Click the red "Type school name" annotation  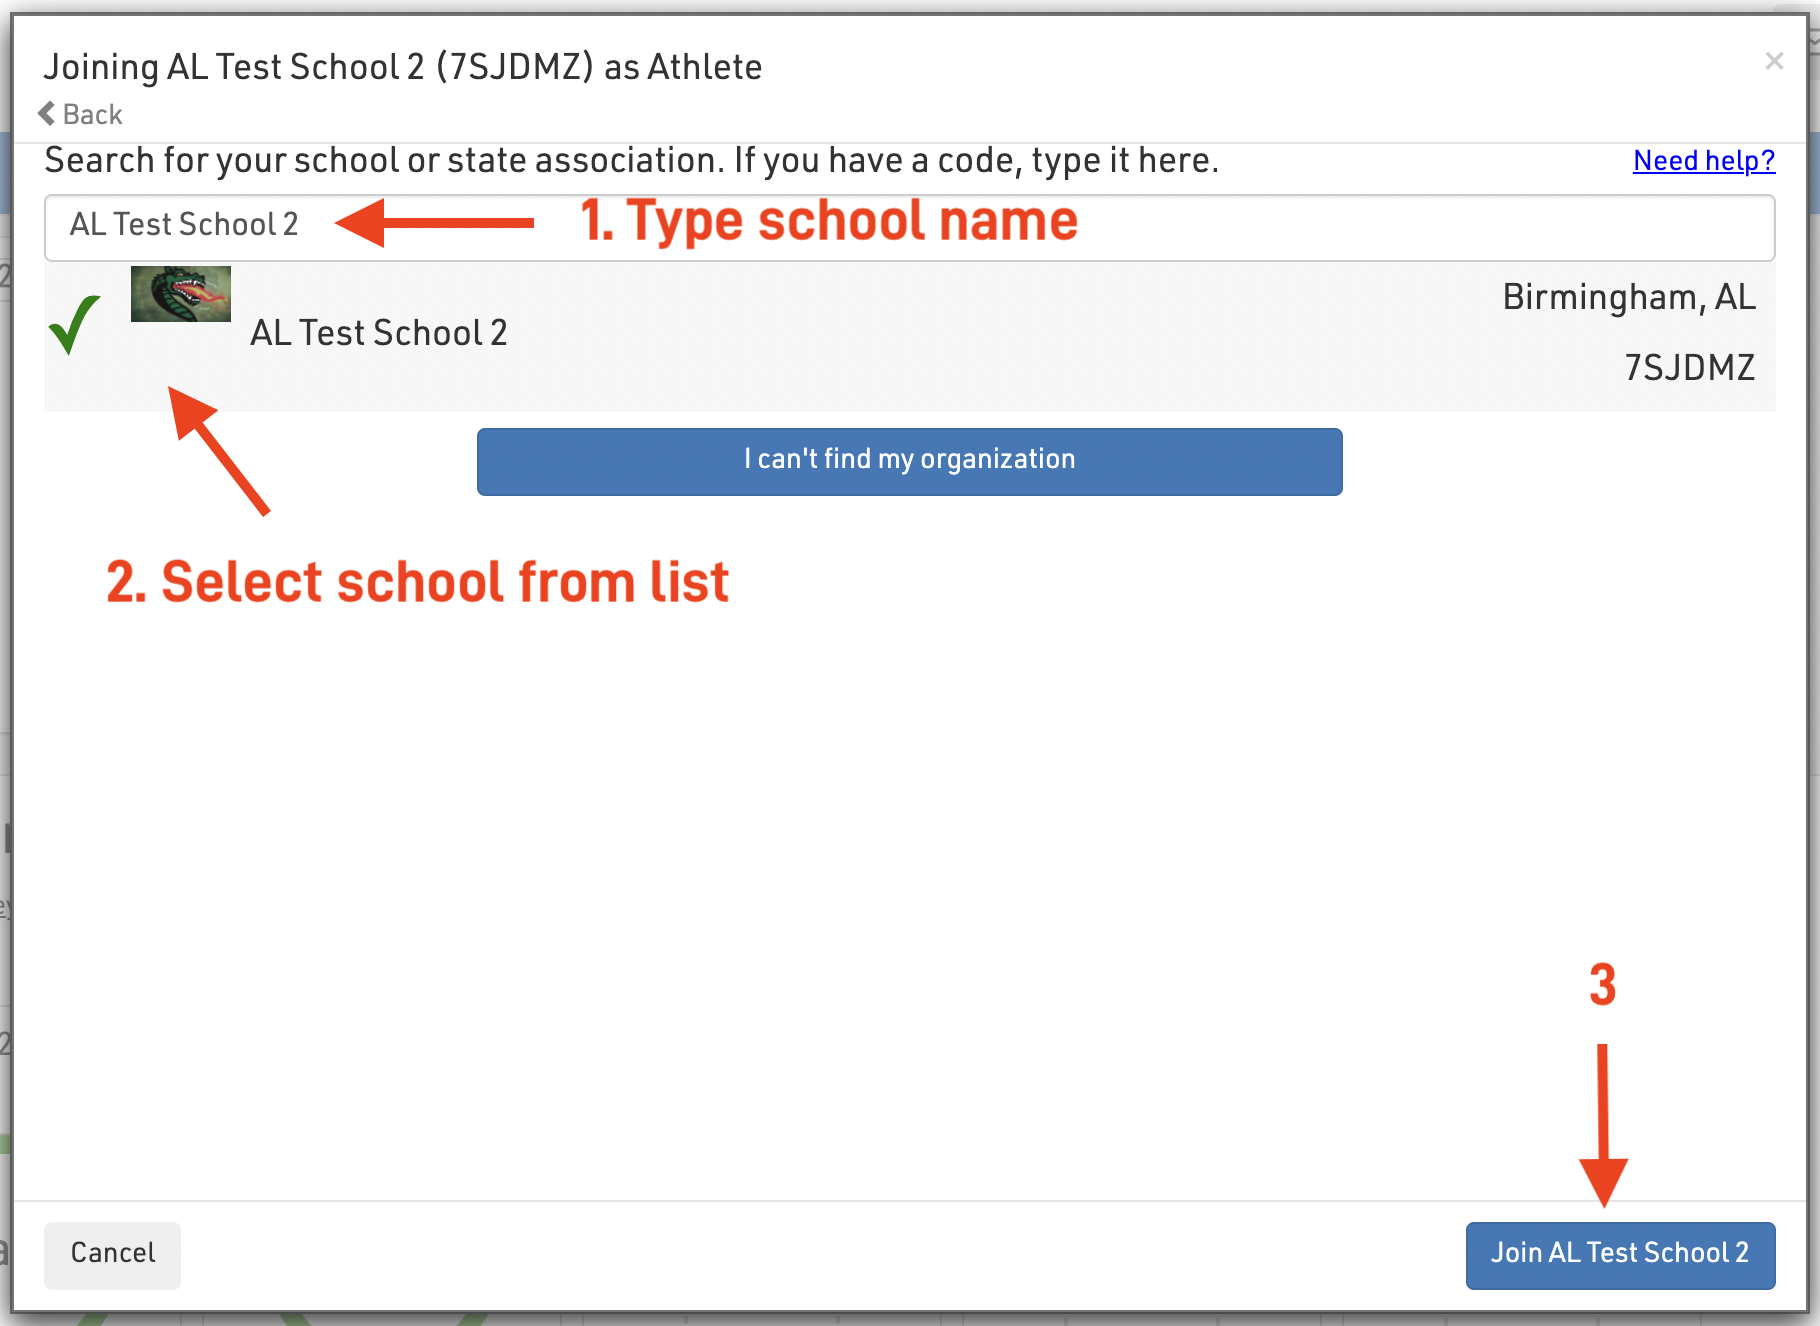click(829, 221)
